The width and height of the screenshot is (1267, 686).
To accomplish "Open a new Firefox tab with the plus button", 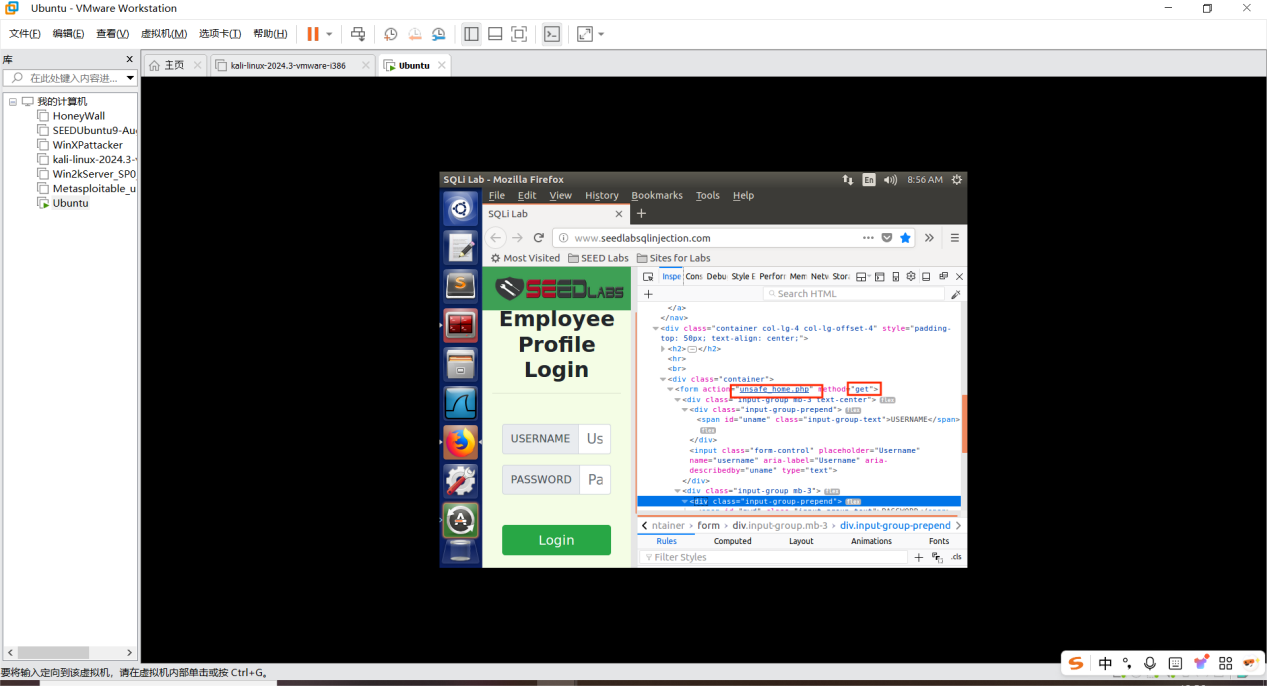I will [642, 214].
